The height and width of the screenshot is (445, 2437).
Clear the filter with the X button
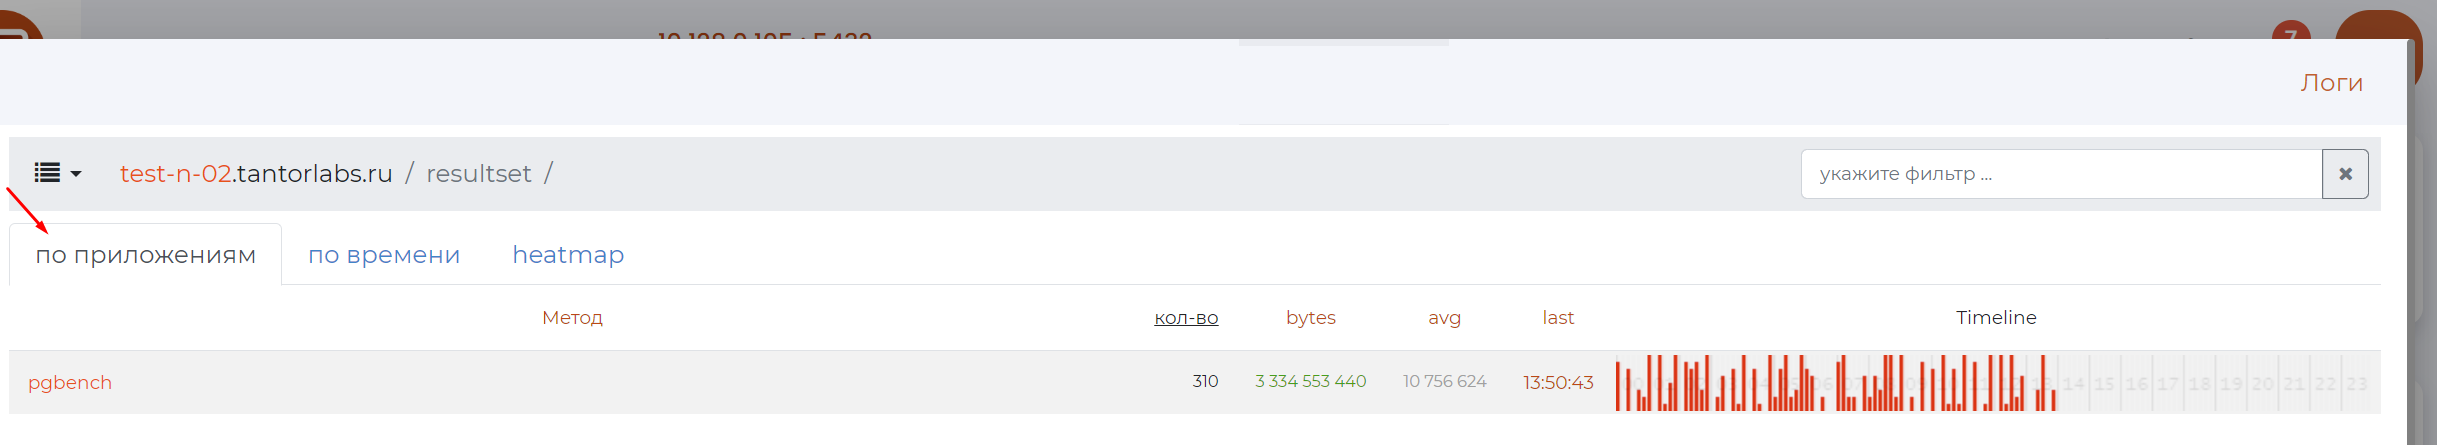click(x=2345, y=174)
